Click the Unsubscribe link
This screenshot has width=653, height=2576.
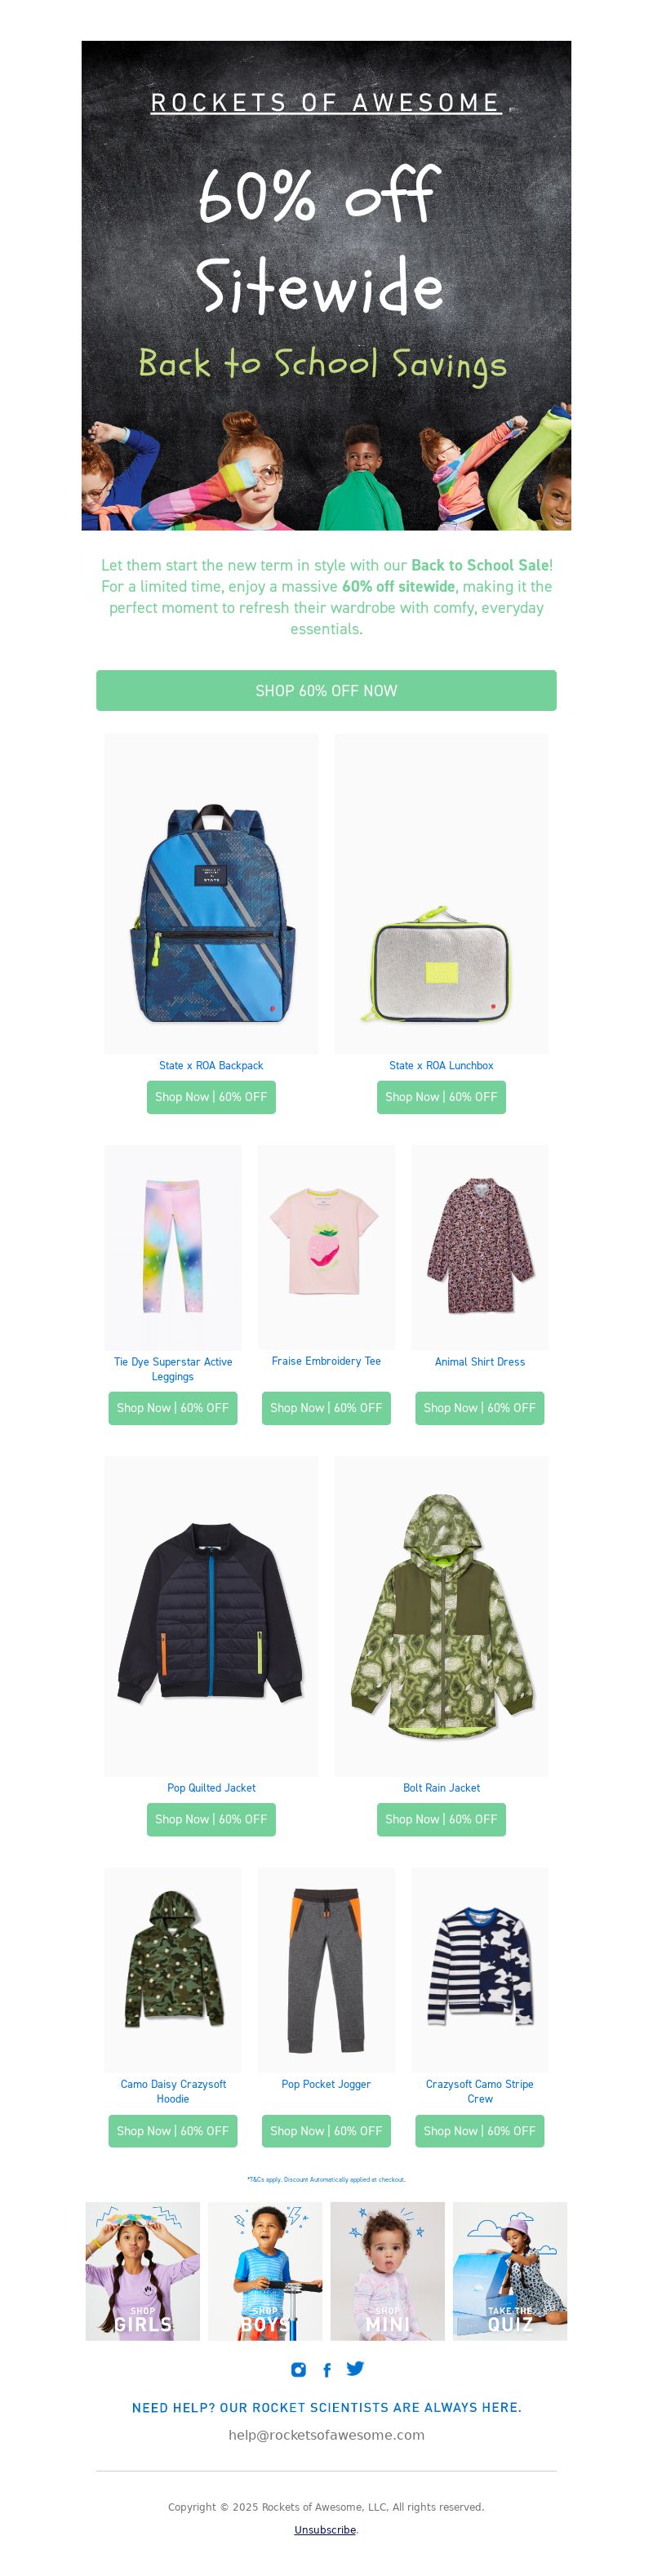325,2530
